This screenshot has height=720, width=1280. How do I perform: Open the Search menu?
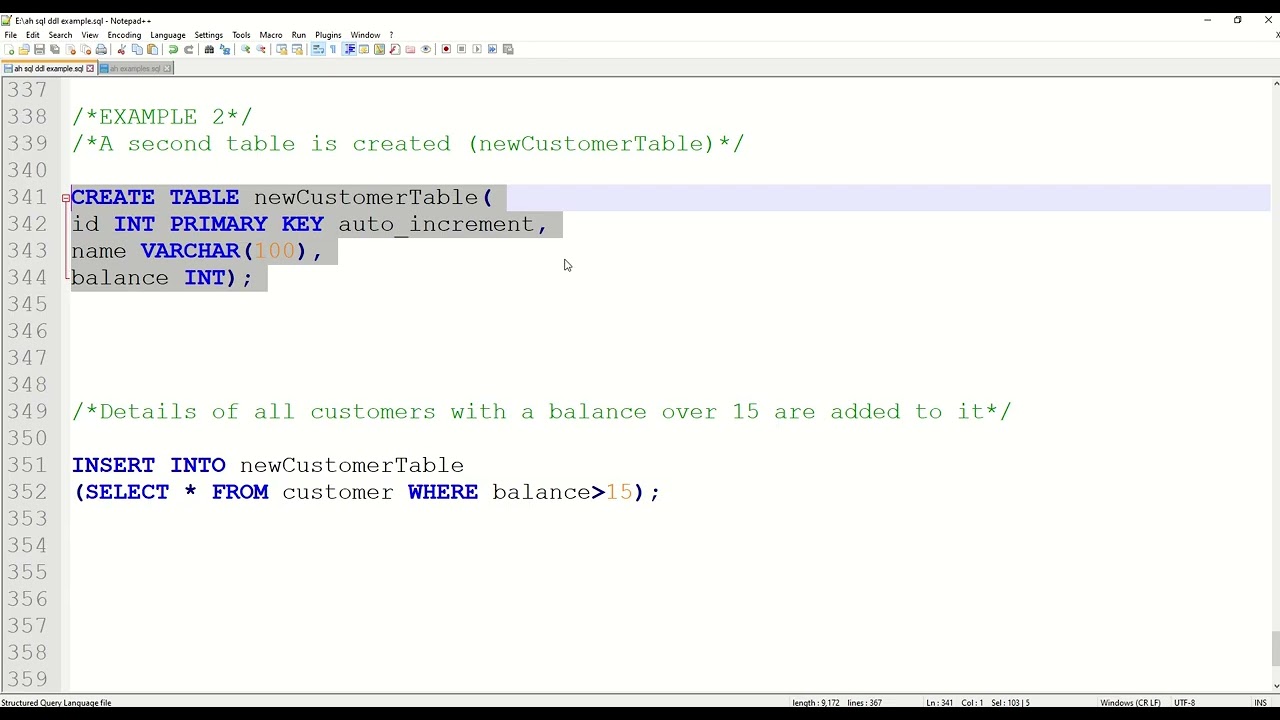click(60, 35)
